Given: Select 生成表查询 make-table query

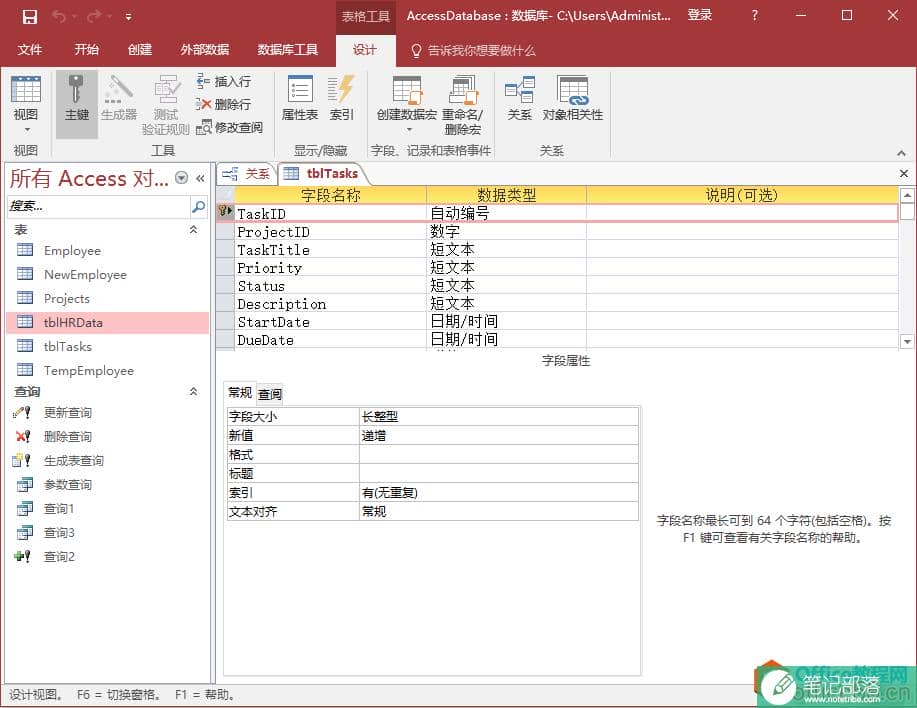Looking at the screenshot, I should (x=108, y=461).
